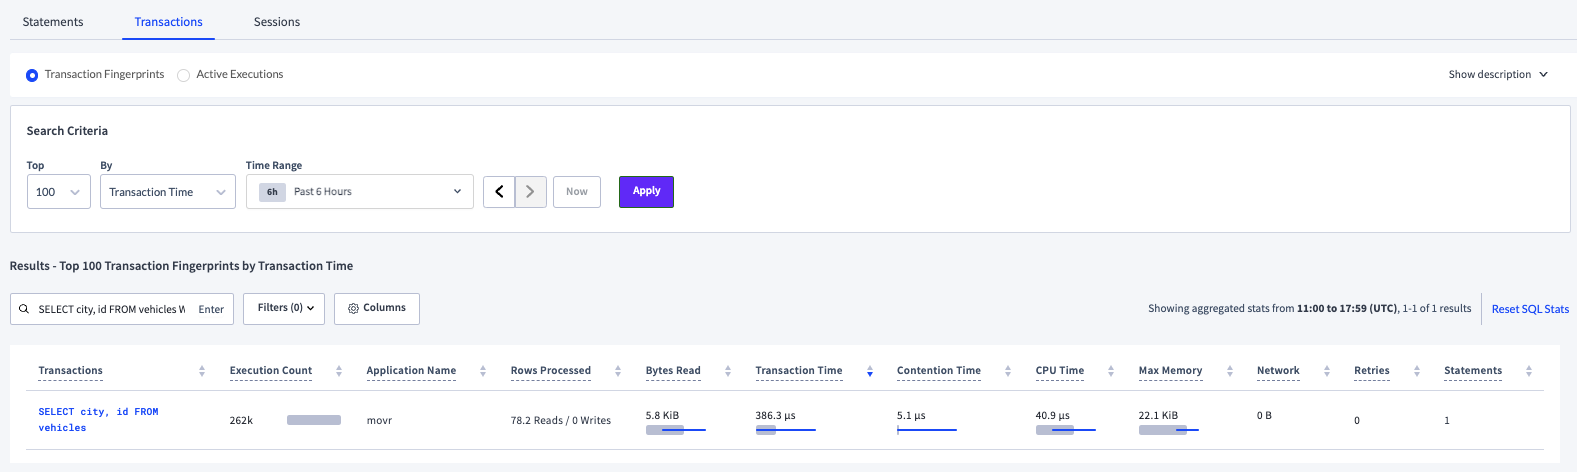
Task: Click sort icon for Statements column
Action: 1529,371
